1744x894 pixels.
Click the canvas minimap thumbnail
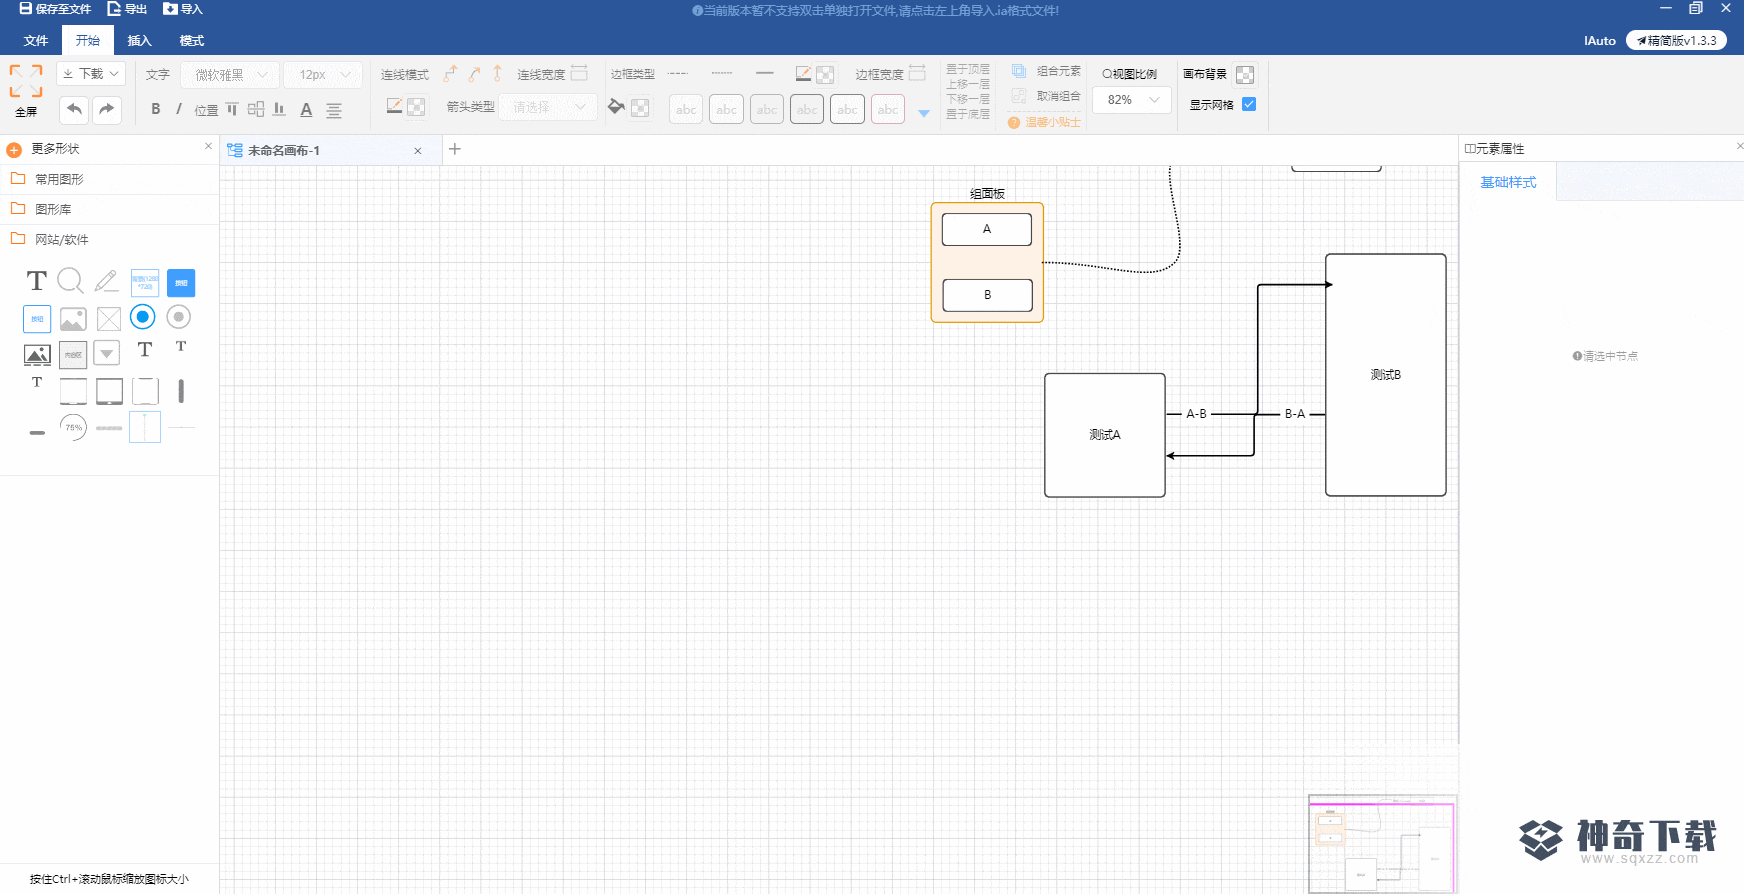pos(1383,844)
